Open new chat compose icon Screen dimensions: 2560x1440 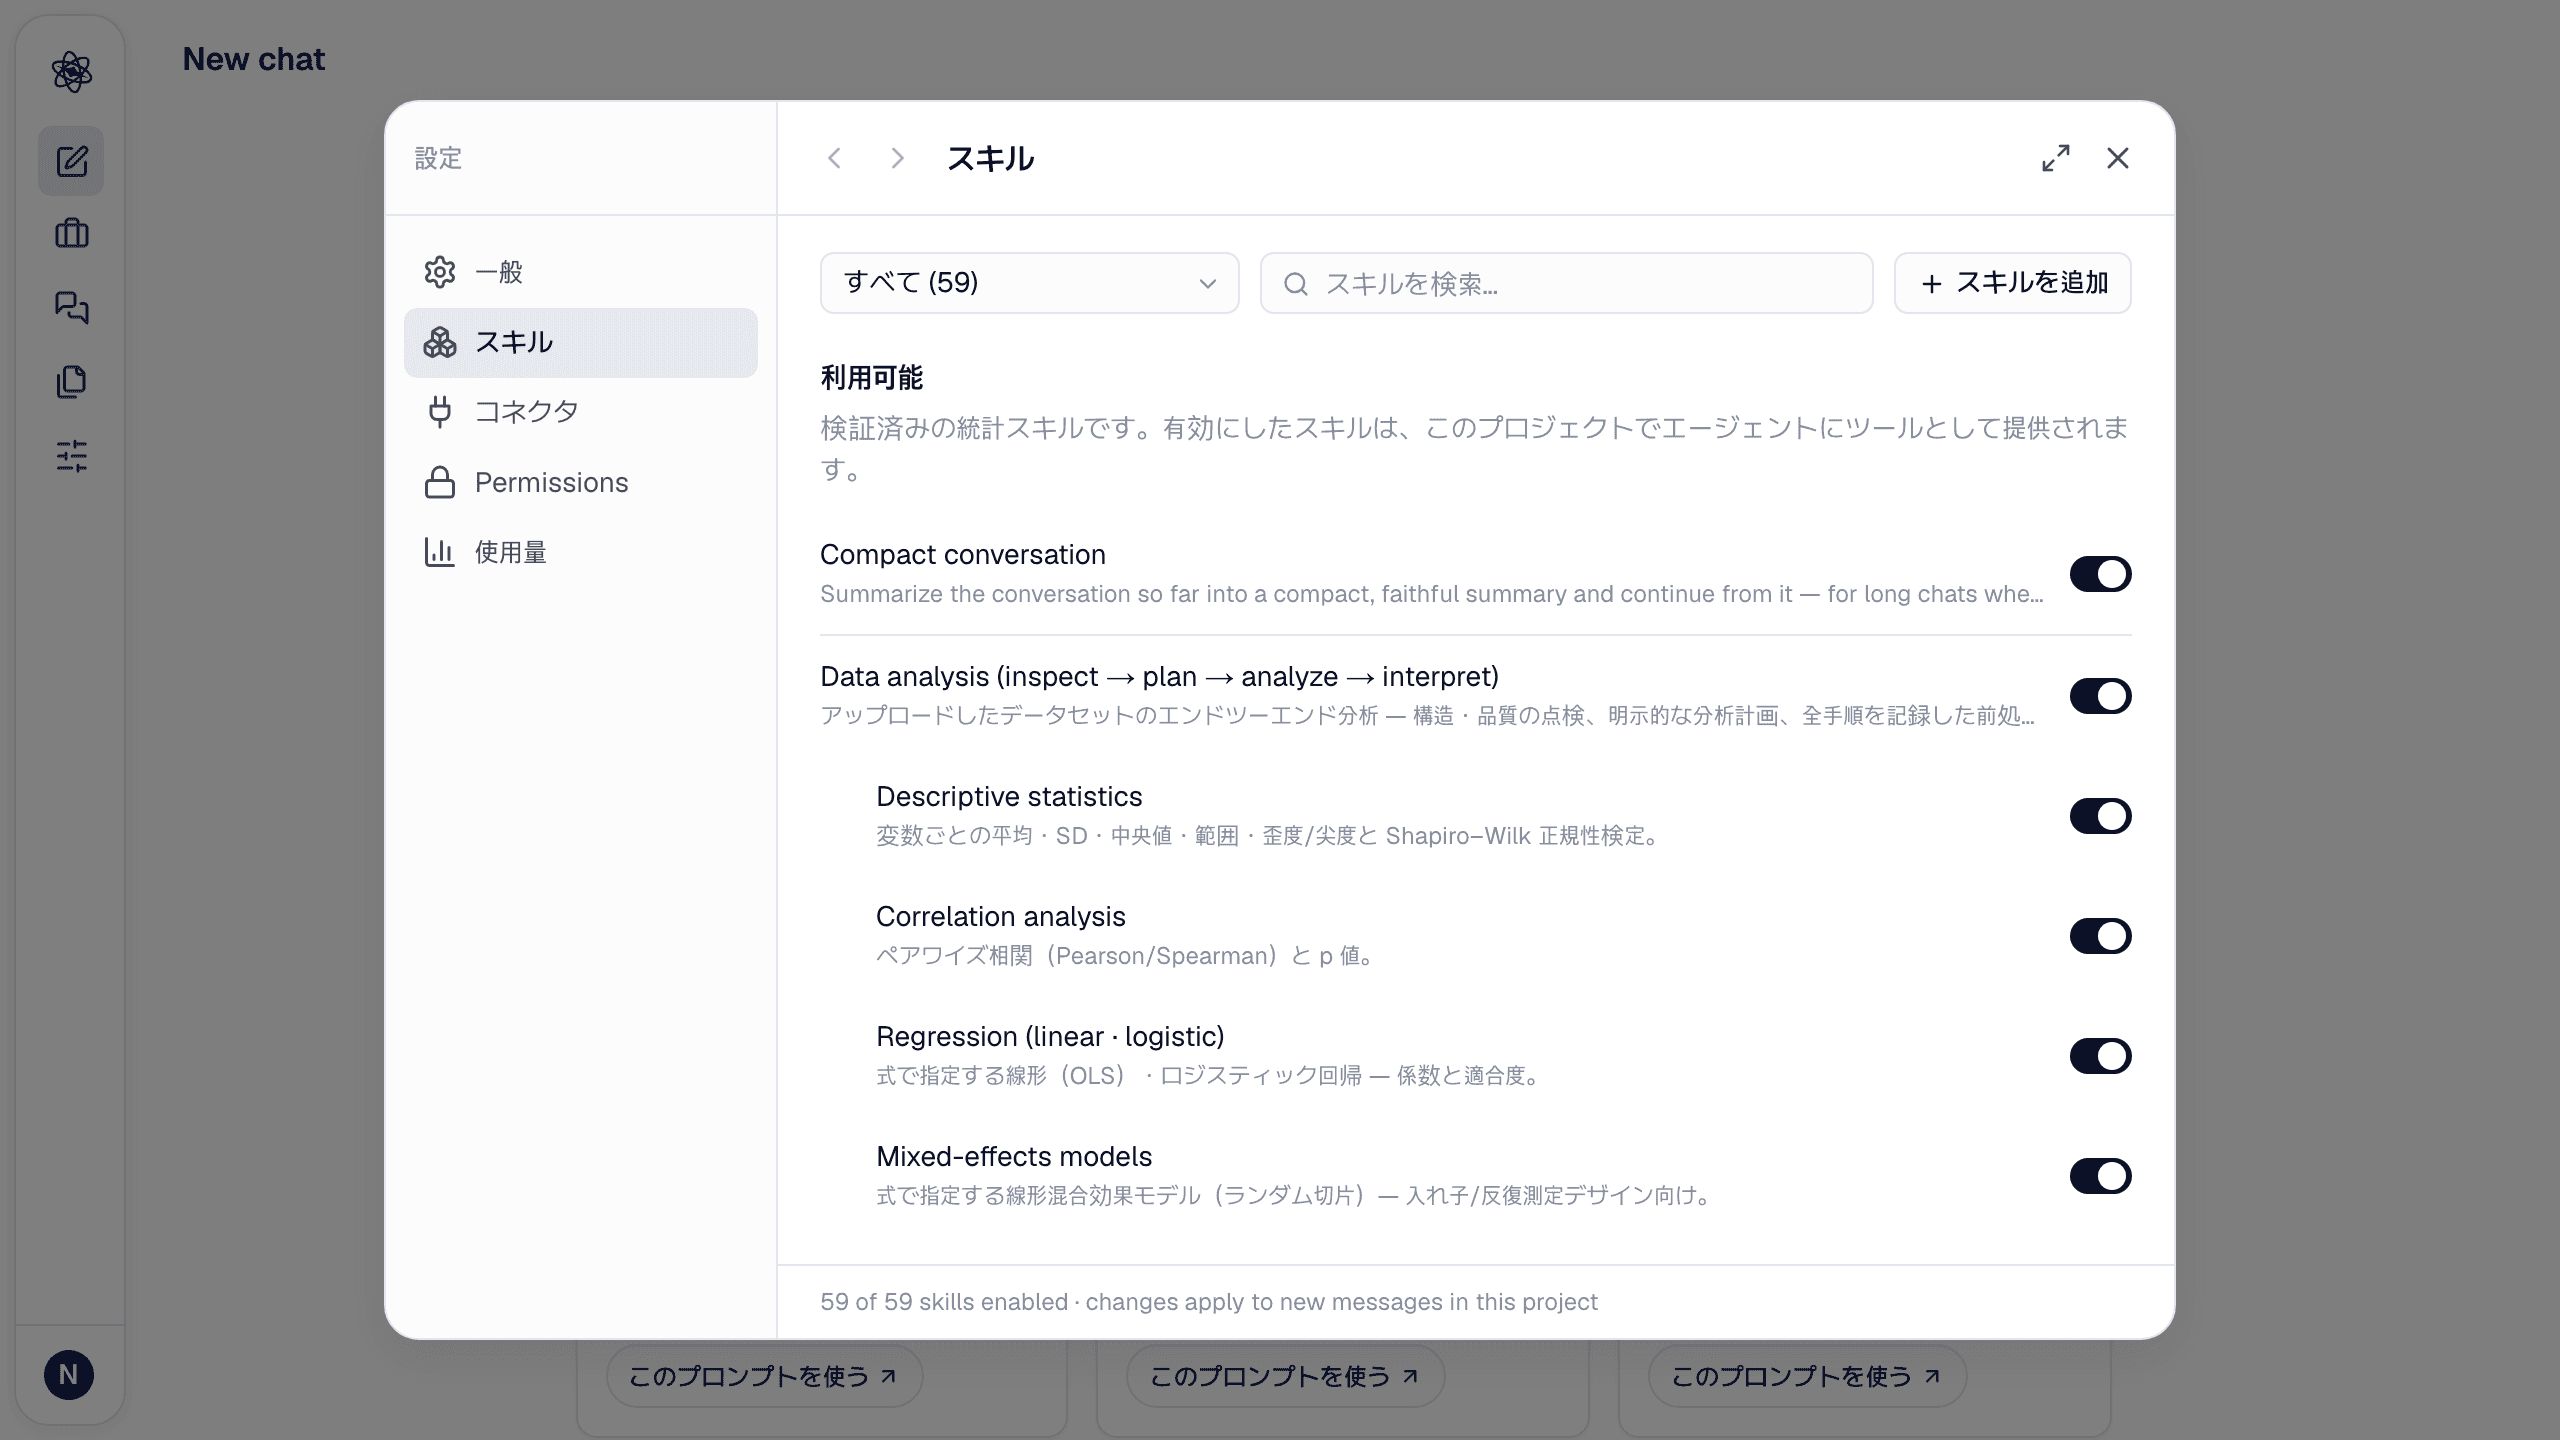[71, 161]
